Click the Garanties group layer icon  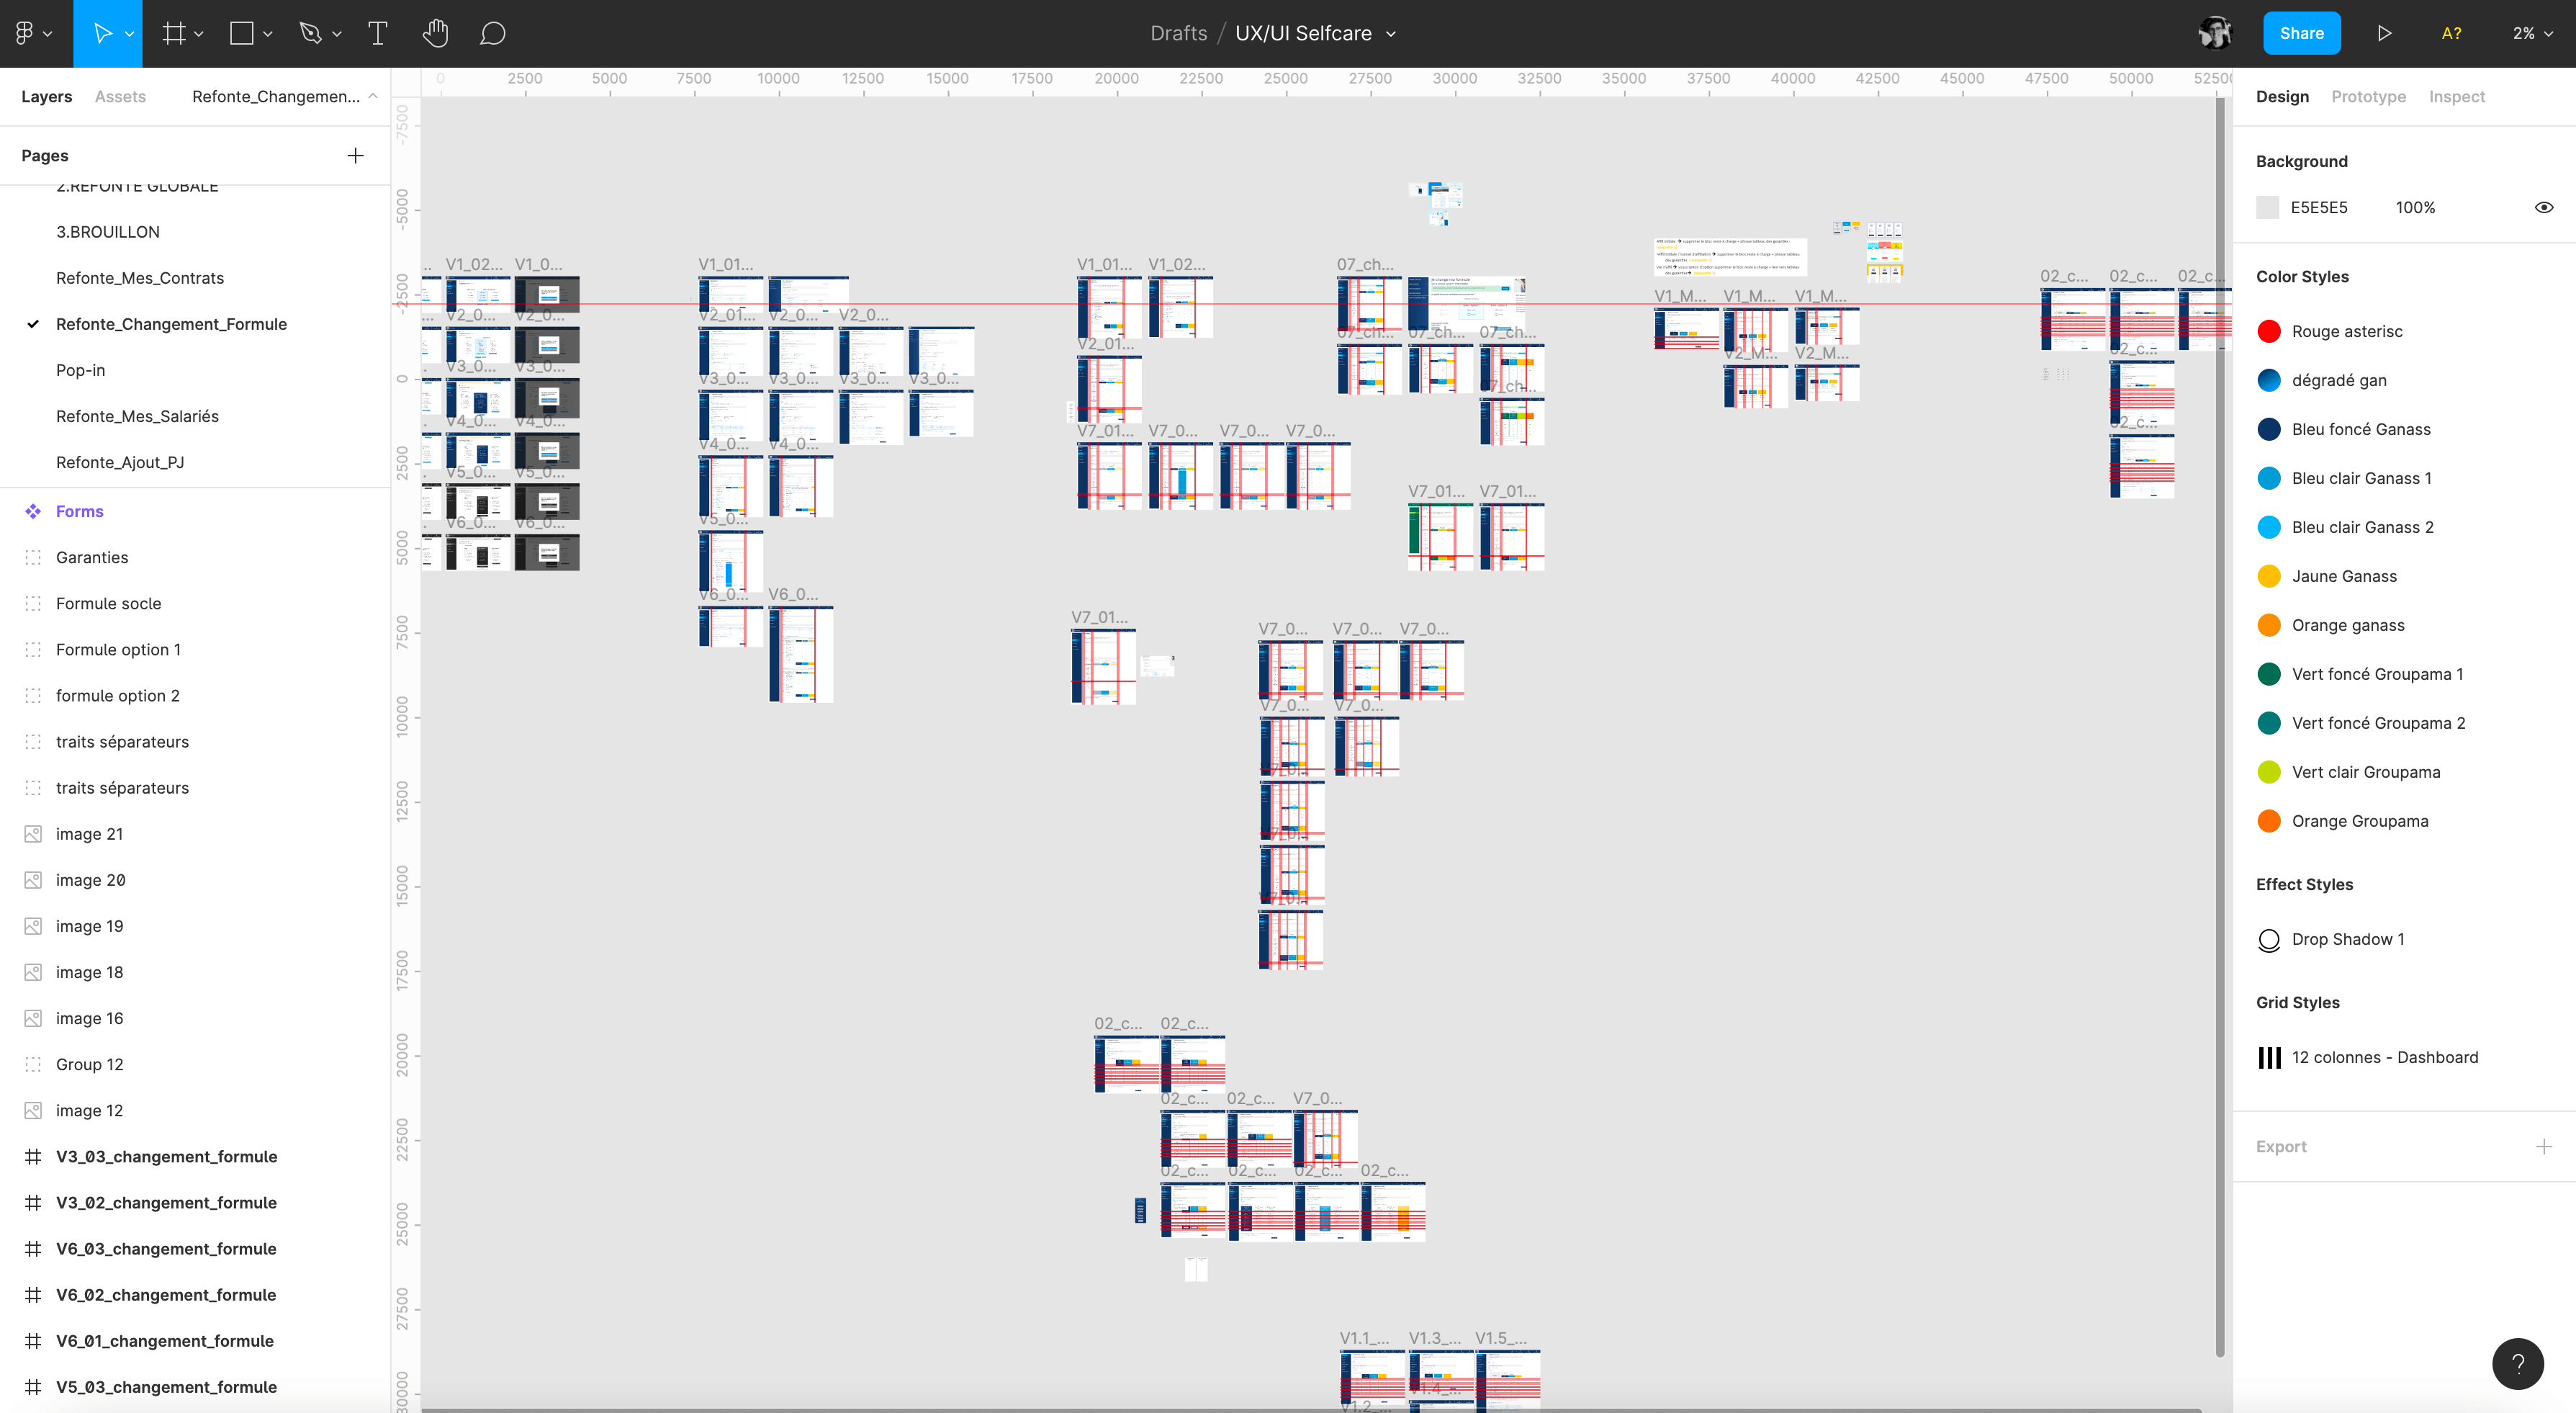point(33,557)
